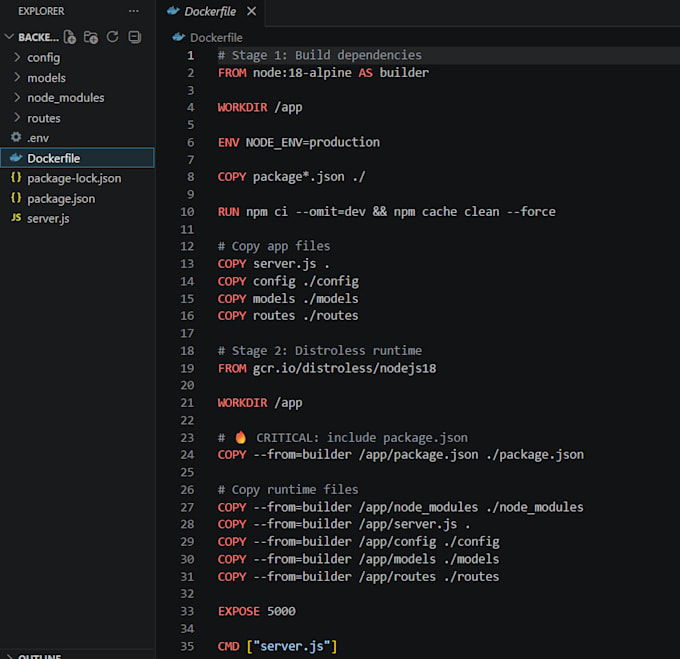Screen dimensions: 680x659
Task: Open Explorer views and more actions menu
Action: point(134,11)
